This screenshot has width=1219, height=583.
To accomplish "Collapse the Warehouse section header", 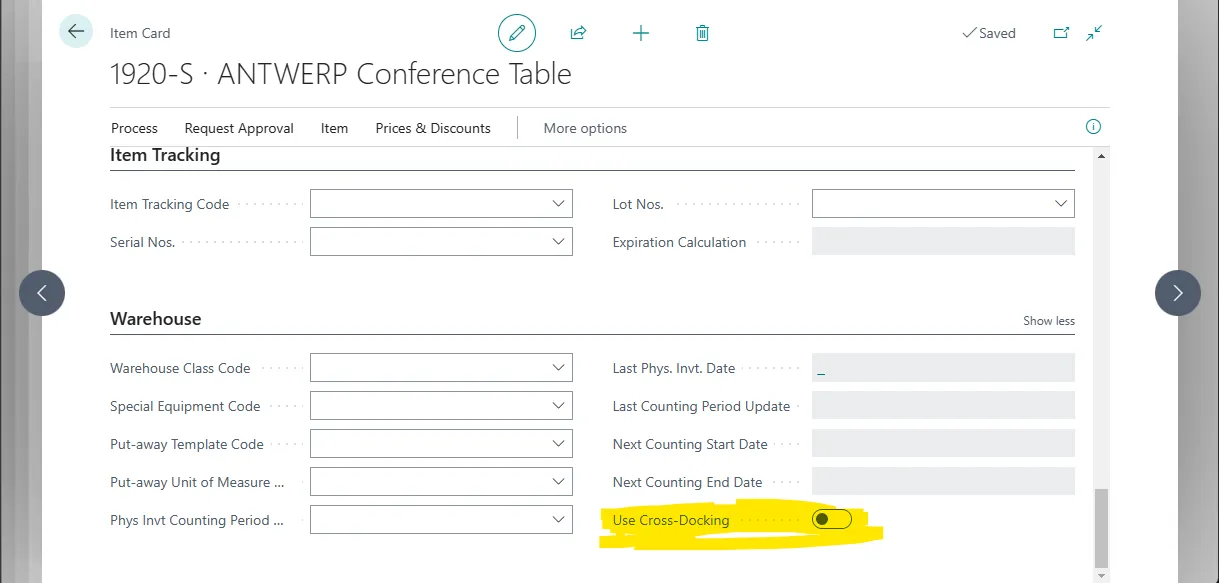I will [x=156, y=319].
